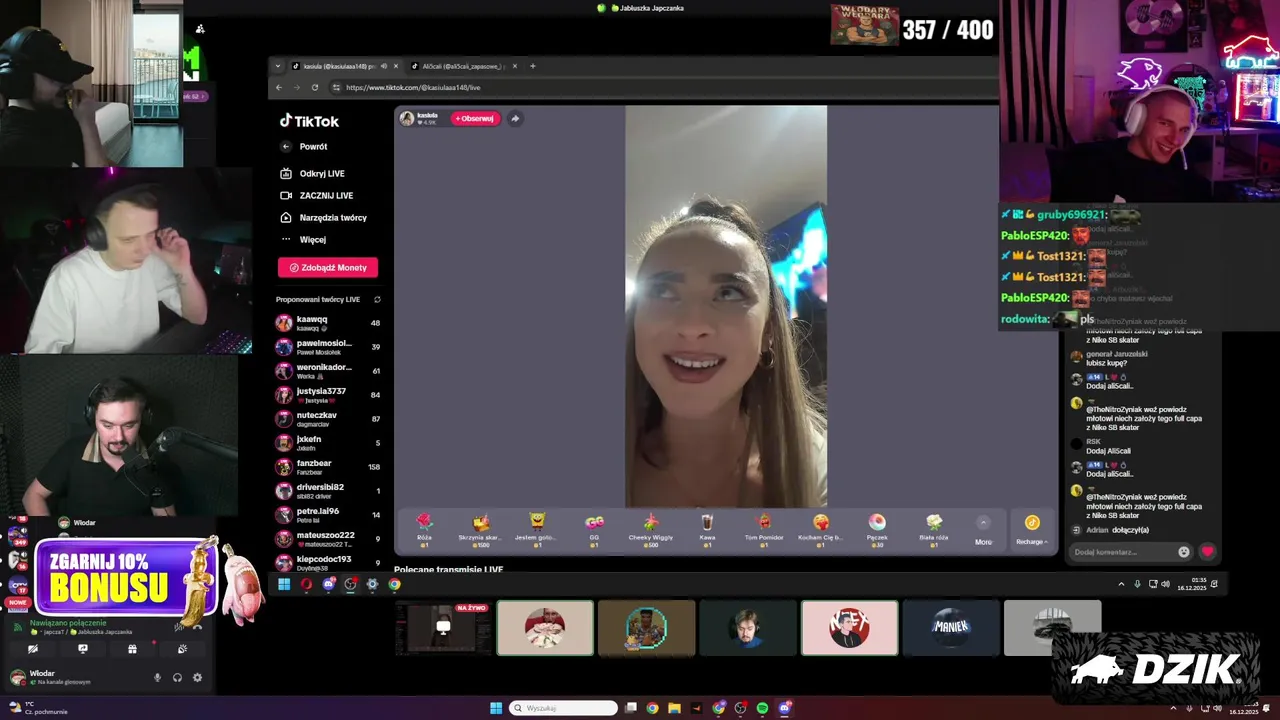Open site info icon in address bar
Screen dimensions: 1280x720
336,87
